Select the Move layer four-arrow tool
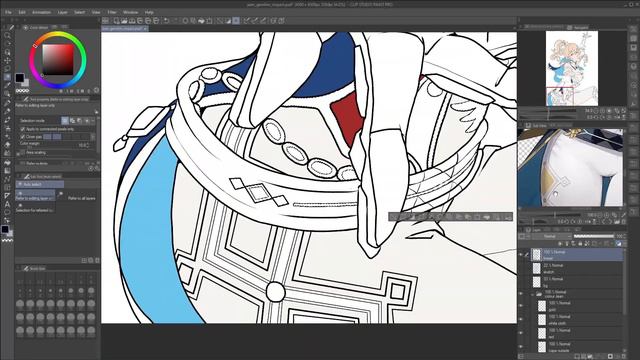Screen dimensions: 640x360 [x=7, y=60]
